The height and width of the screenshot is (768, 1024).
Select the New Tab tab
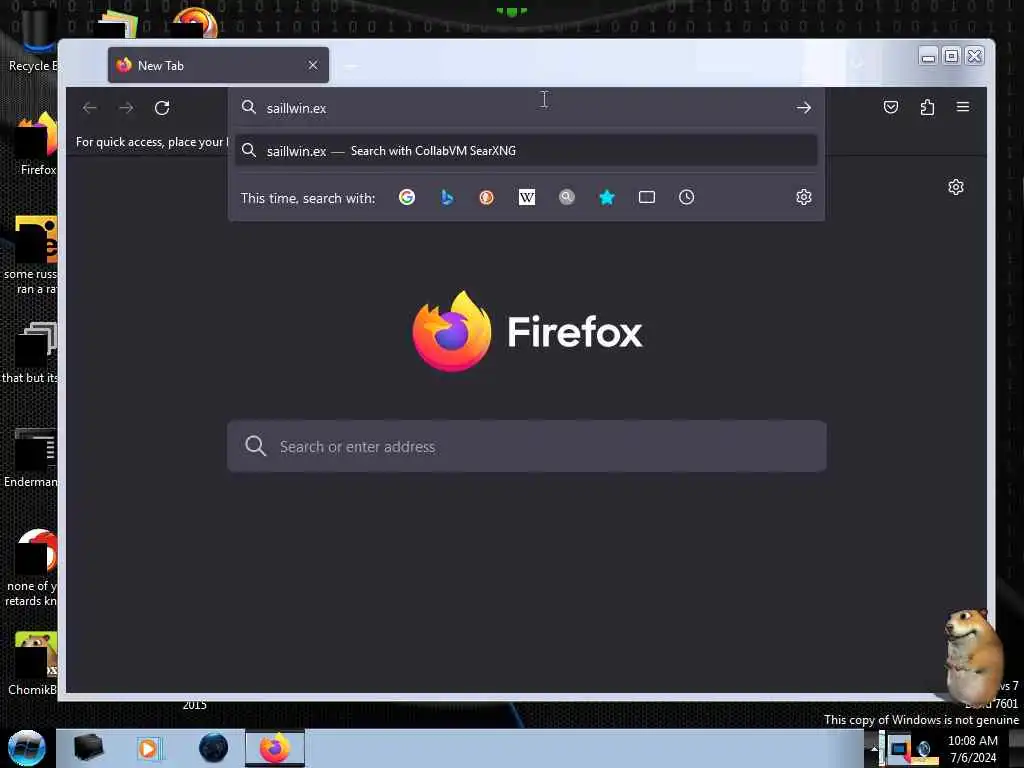click(x=218, y=65)
